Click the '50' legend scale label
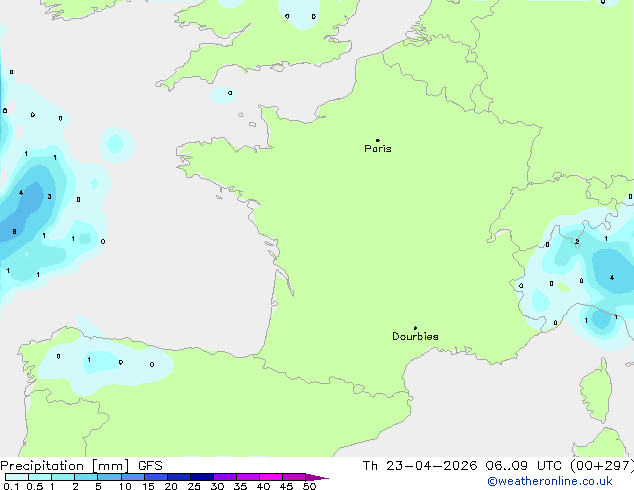 309,486
